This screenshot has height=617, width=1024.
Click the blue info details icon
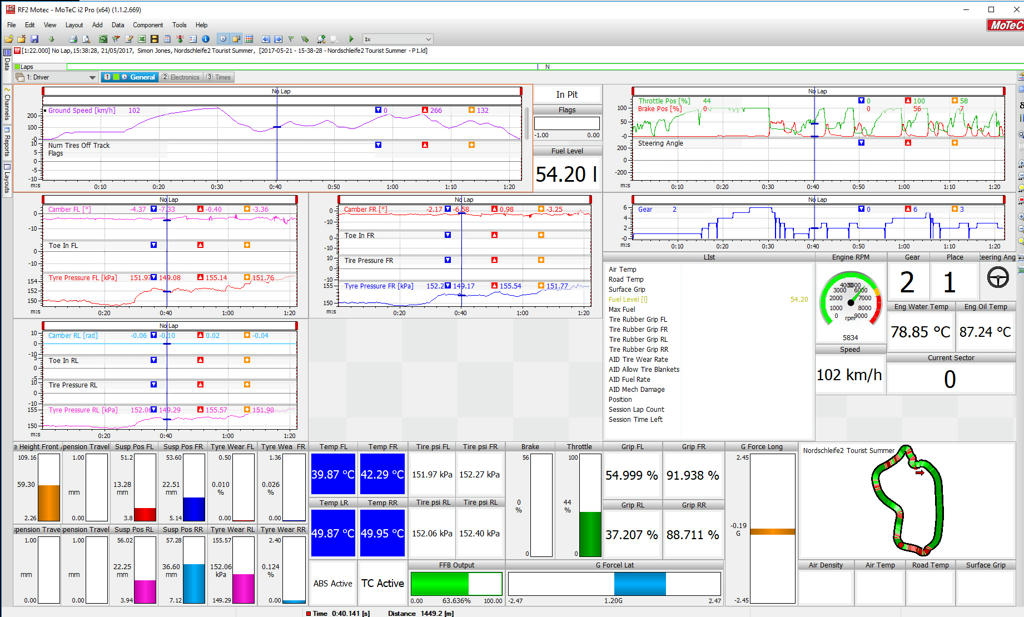coord(205,39)
